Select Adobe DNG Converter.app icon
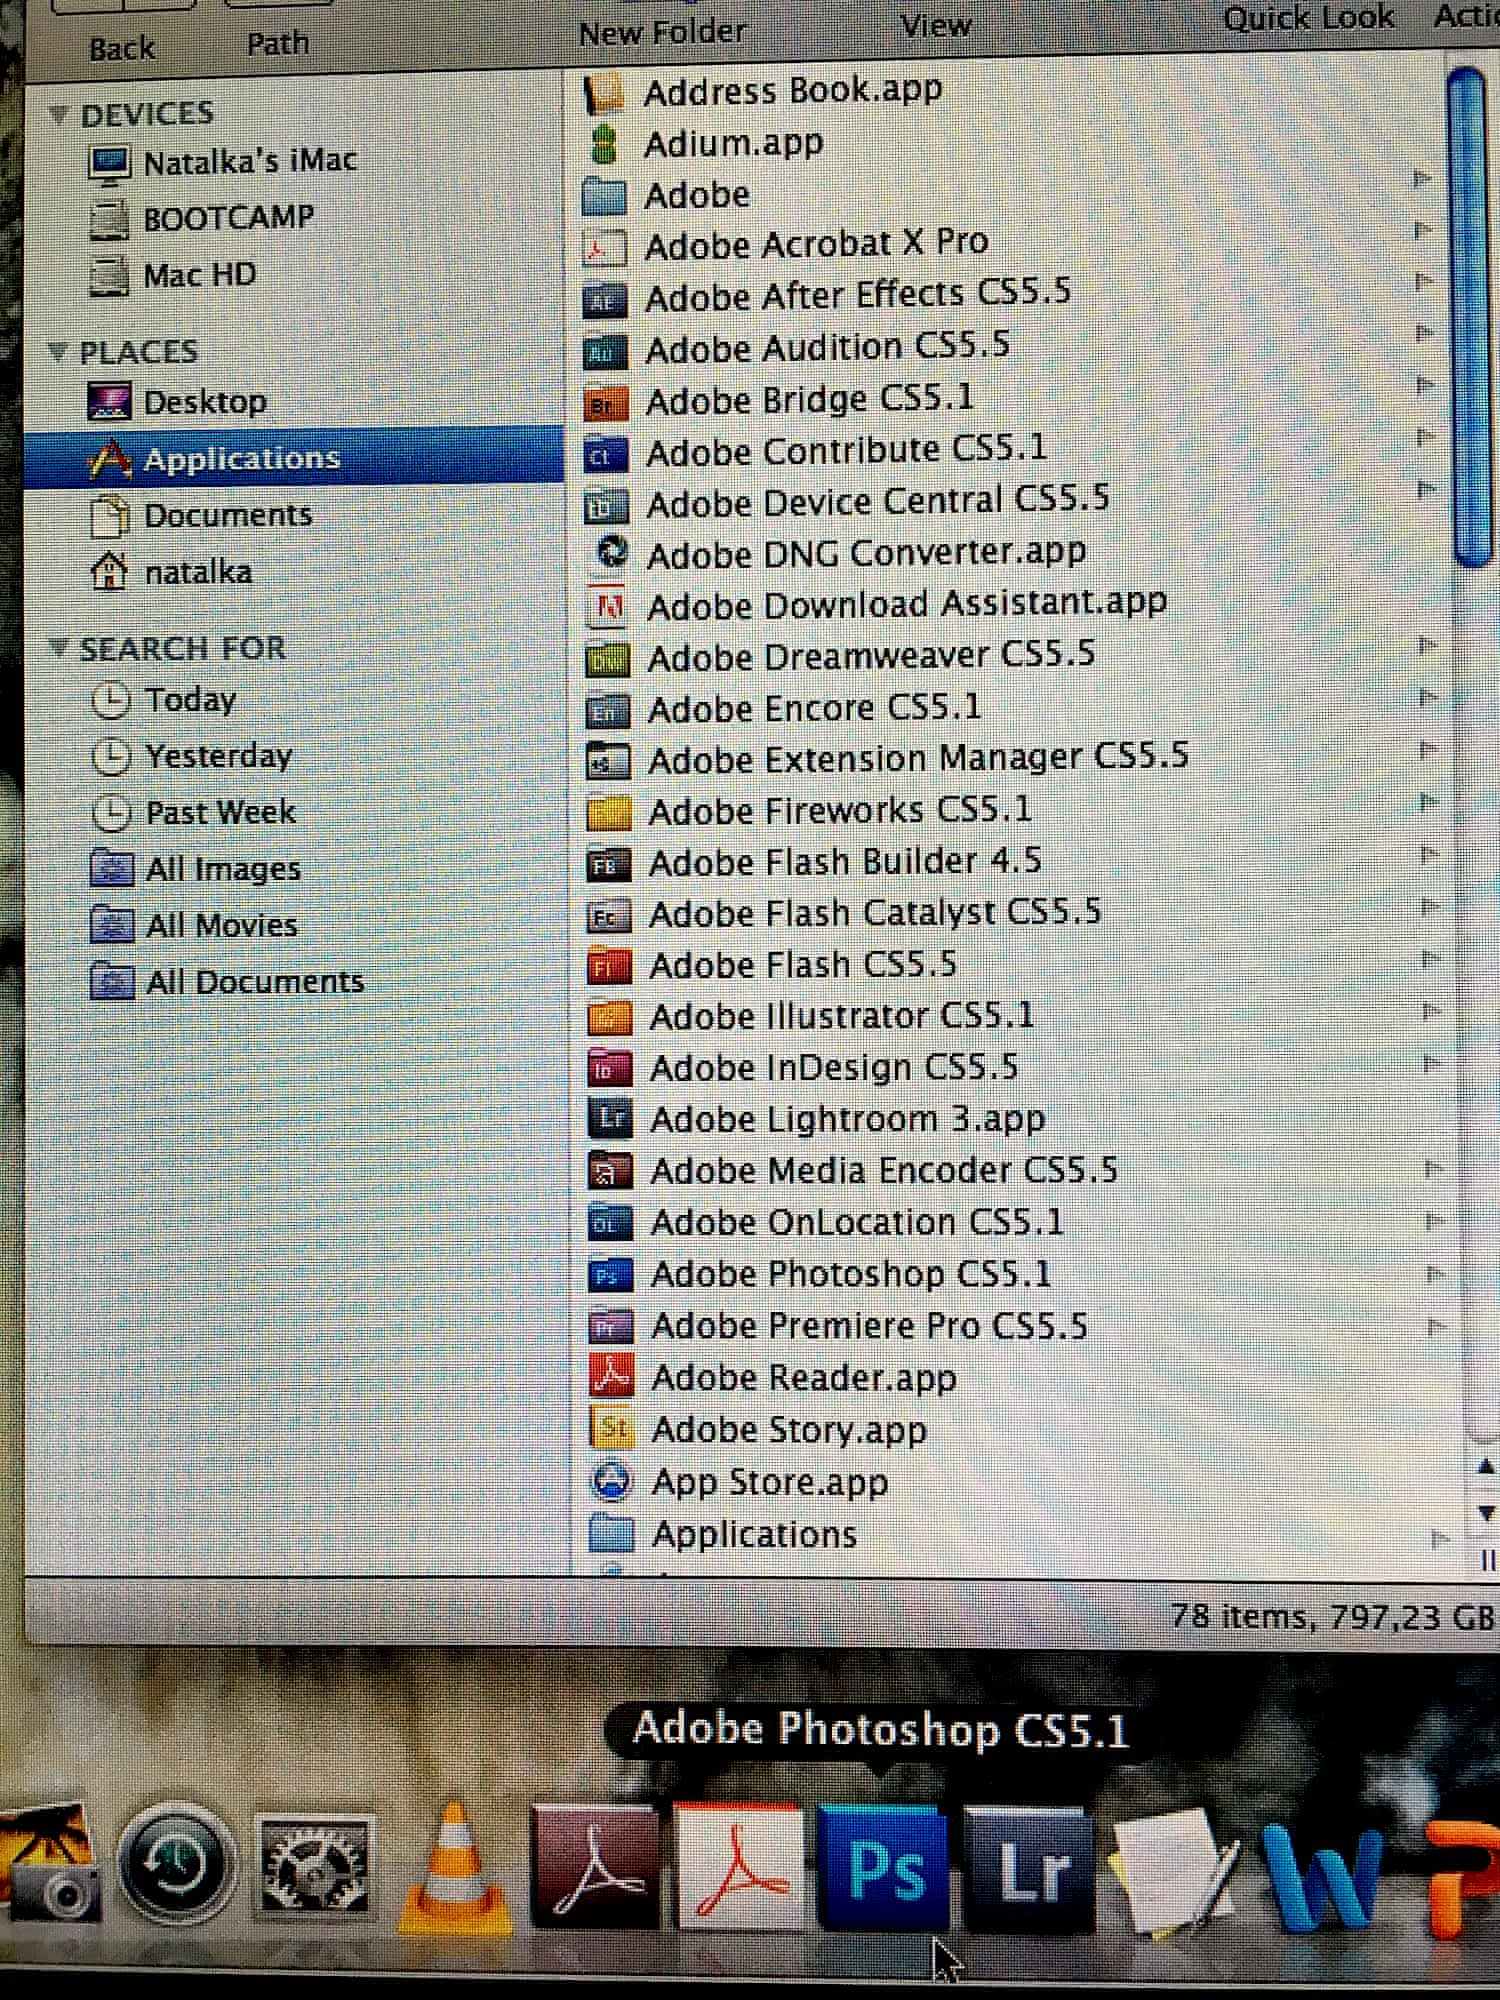 (610, 552)
